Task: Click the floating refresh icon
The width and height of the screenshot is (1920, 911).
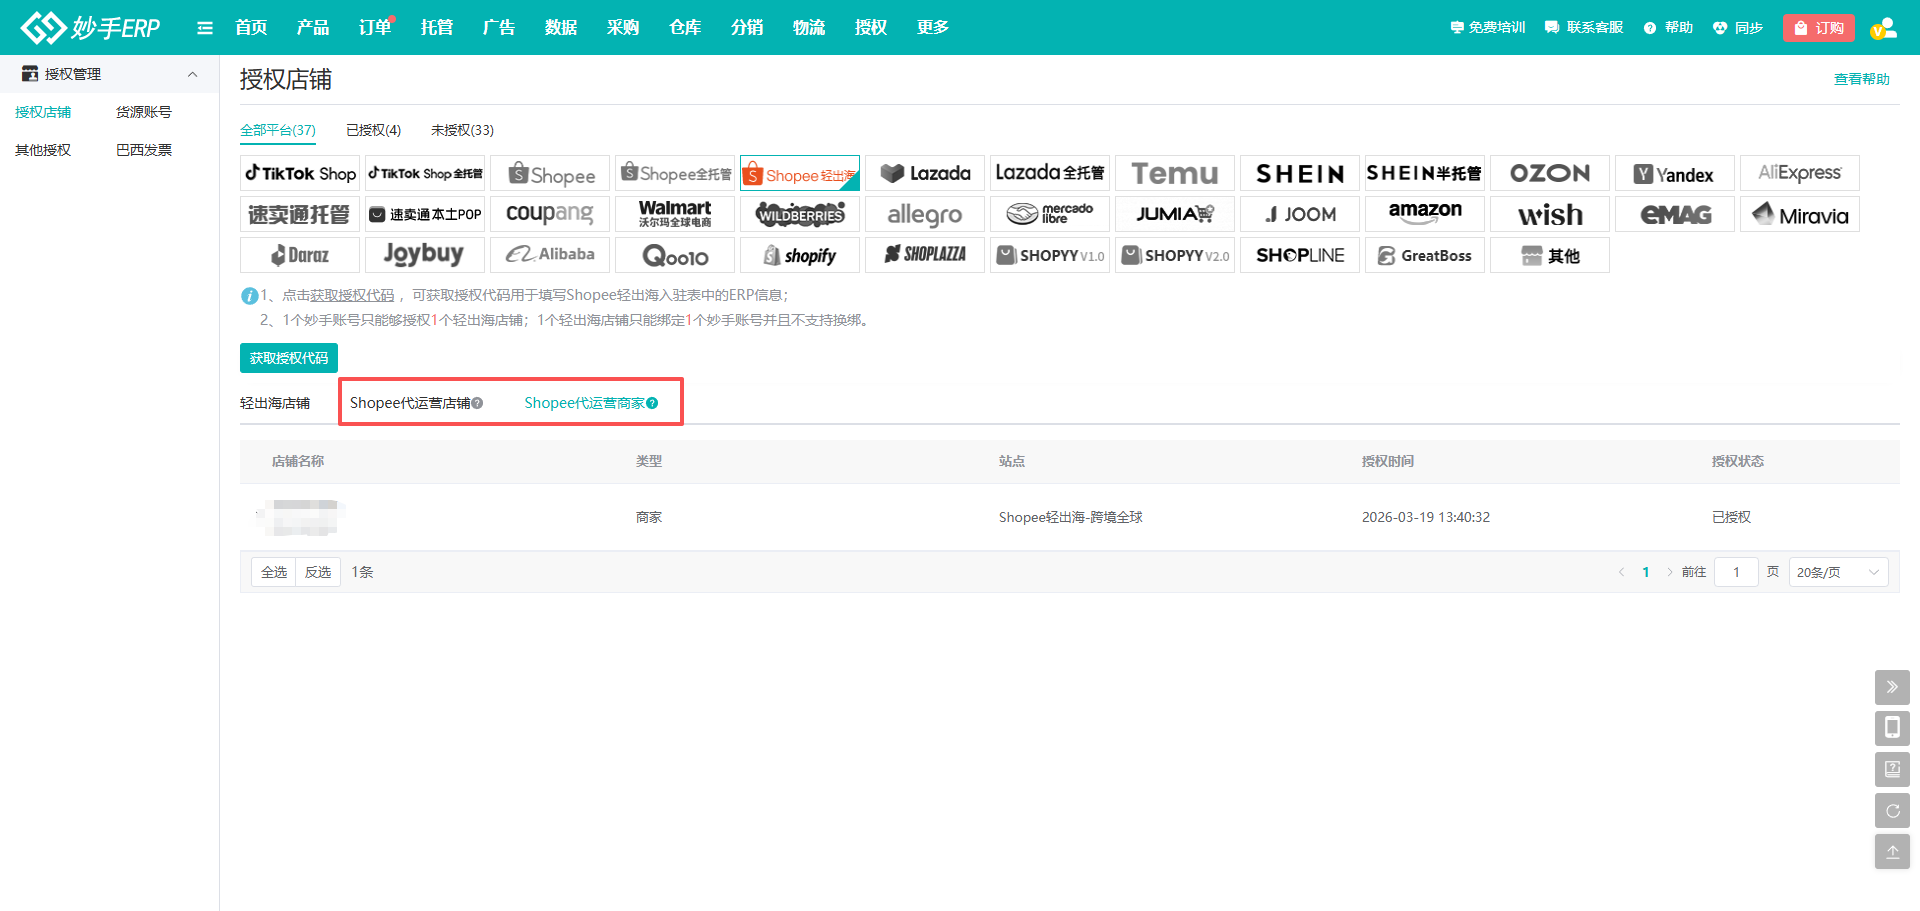Action: point(1892,811)
